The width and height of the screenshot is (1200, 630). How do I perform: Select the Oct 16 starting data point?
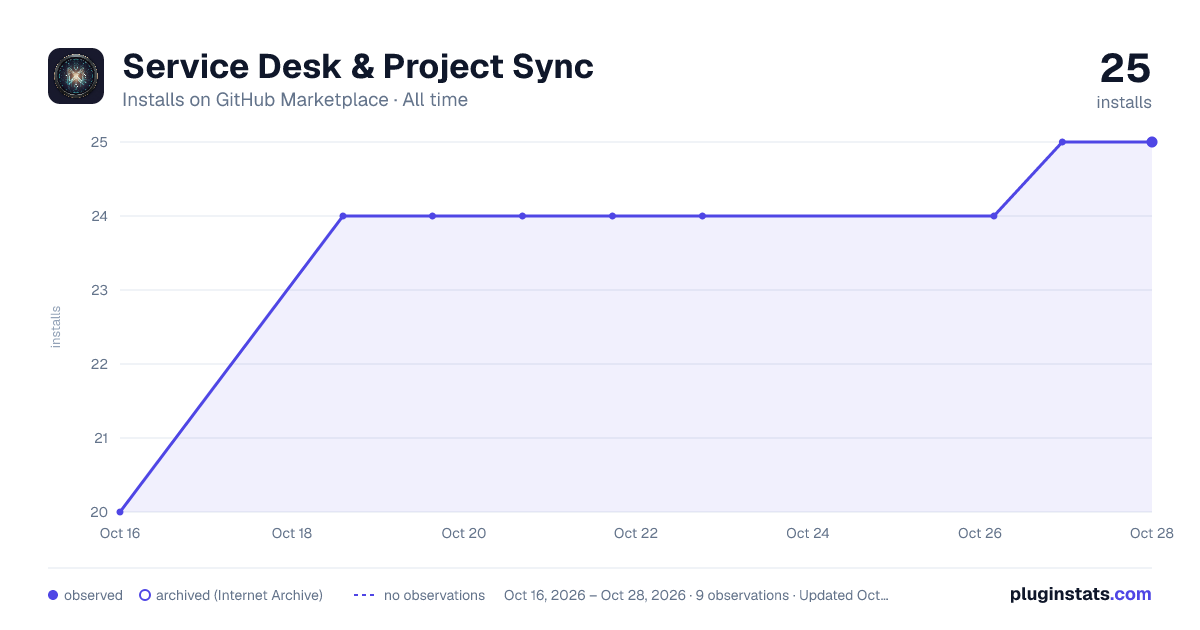pos(120,512)
